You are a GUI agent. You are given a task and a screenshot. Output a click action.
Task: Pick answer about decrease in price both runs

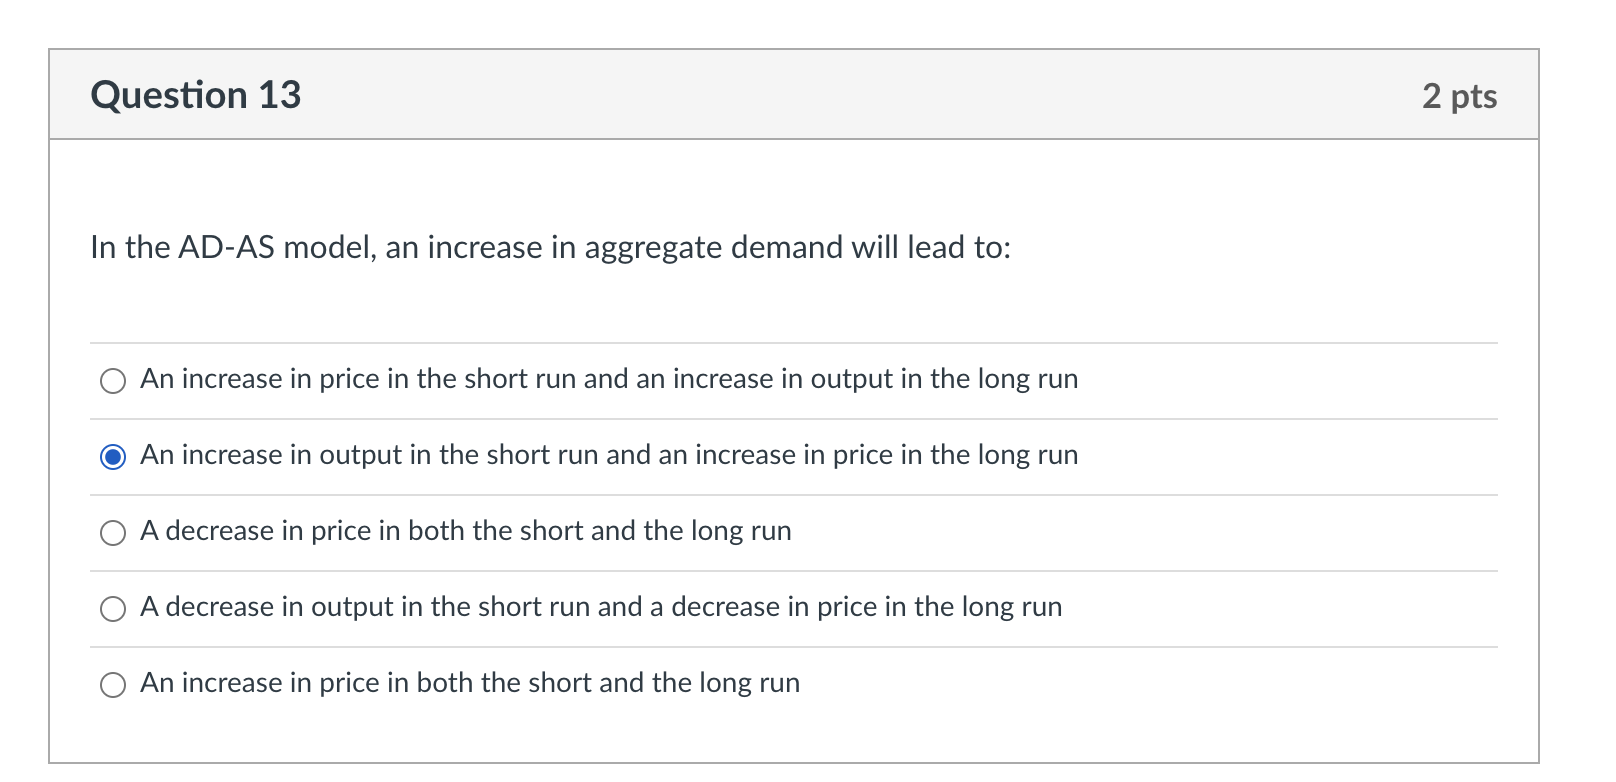click(x=113, y=531)
